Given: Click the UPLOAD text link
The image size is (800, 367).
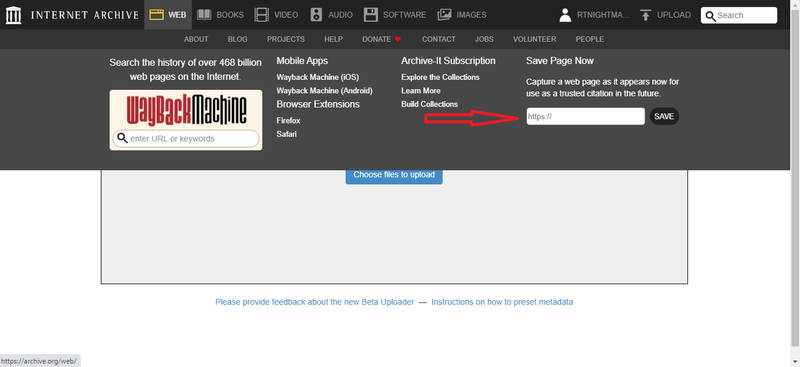Looking at the screenshot, I should (674, 15).
